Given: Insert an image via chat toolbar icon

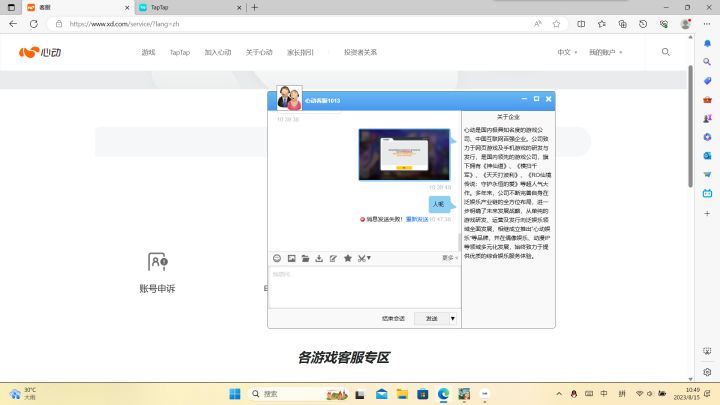Looking at the screenshot, I should pos(291,258).
